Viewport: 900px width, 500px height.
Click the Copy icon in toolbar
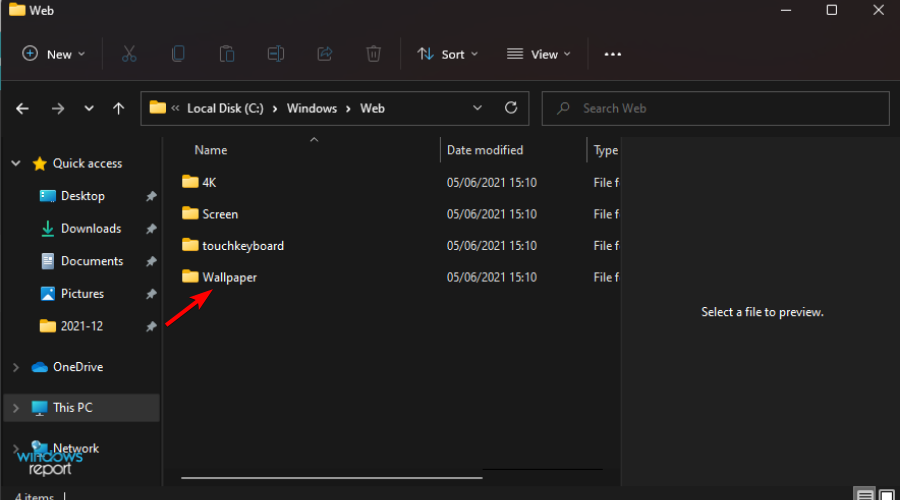pos(178,54)
